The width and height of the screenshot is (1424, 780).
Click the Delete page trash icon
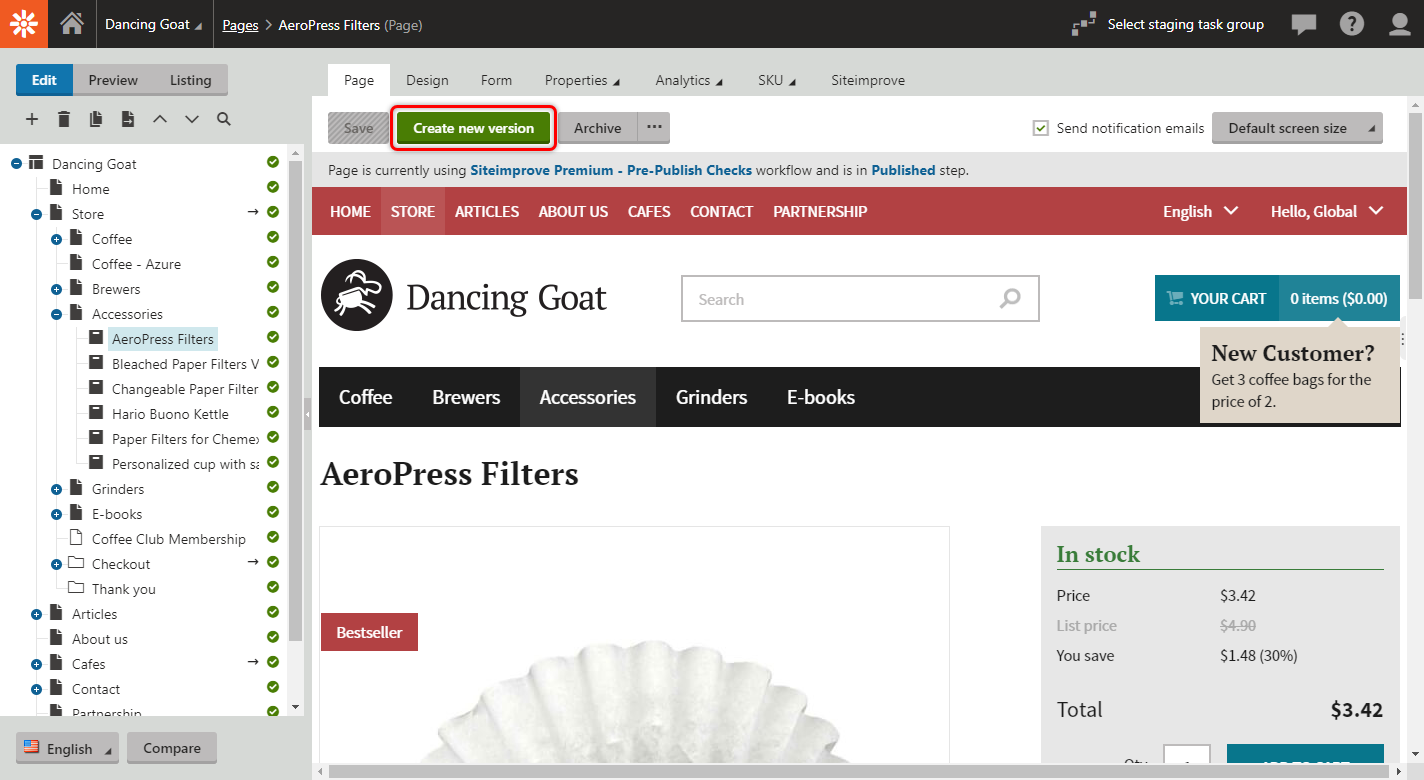point(64,119)
